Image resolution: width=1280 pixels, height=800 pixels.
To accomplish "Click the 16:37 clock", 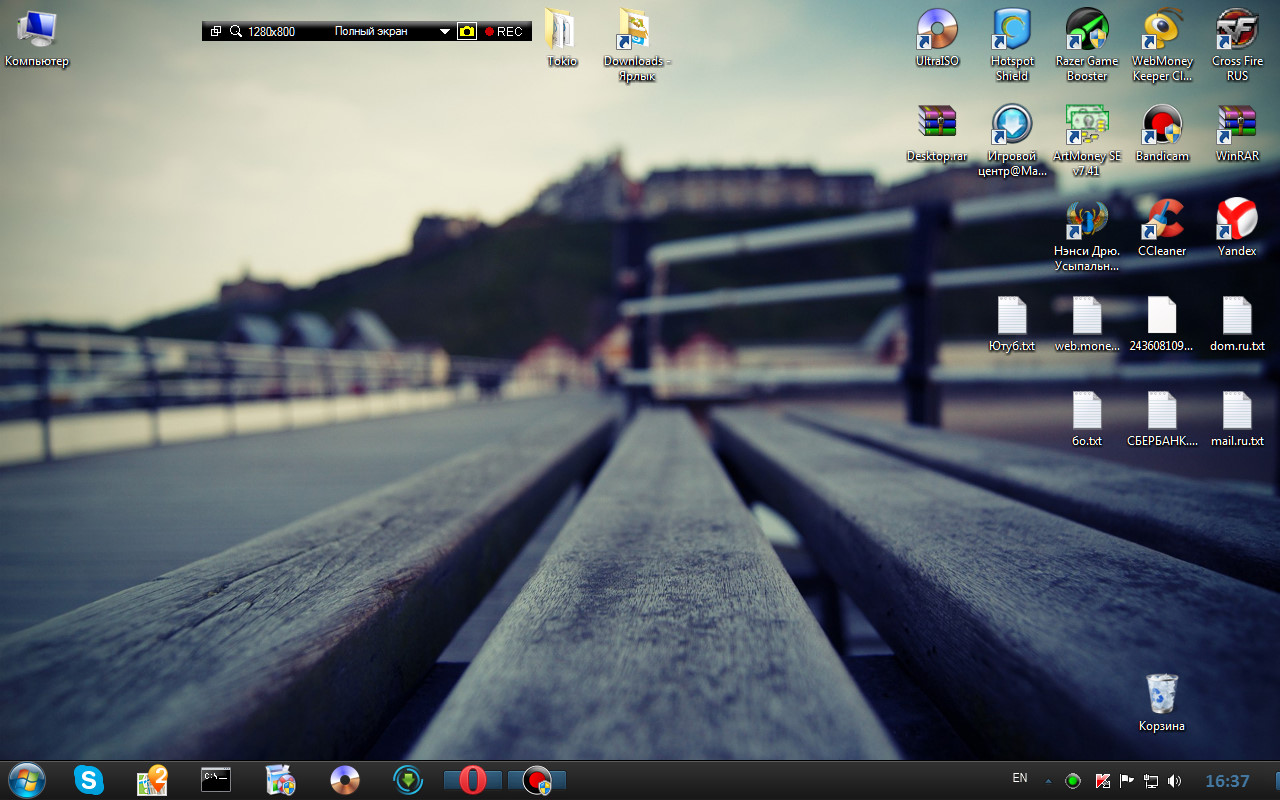I will coord(1227,781).
